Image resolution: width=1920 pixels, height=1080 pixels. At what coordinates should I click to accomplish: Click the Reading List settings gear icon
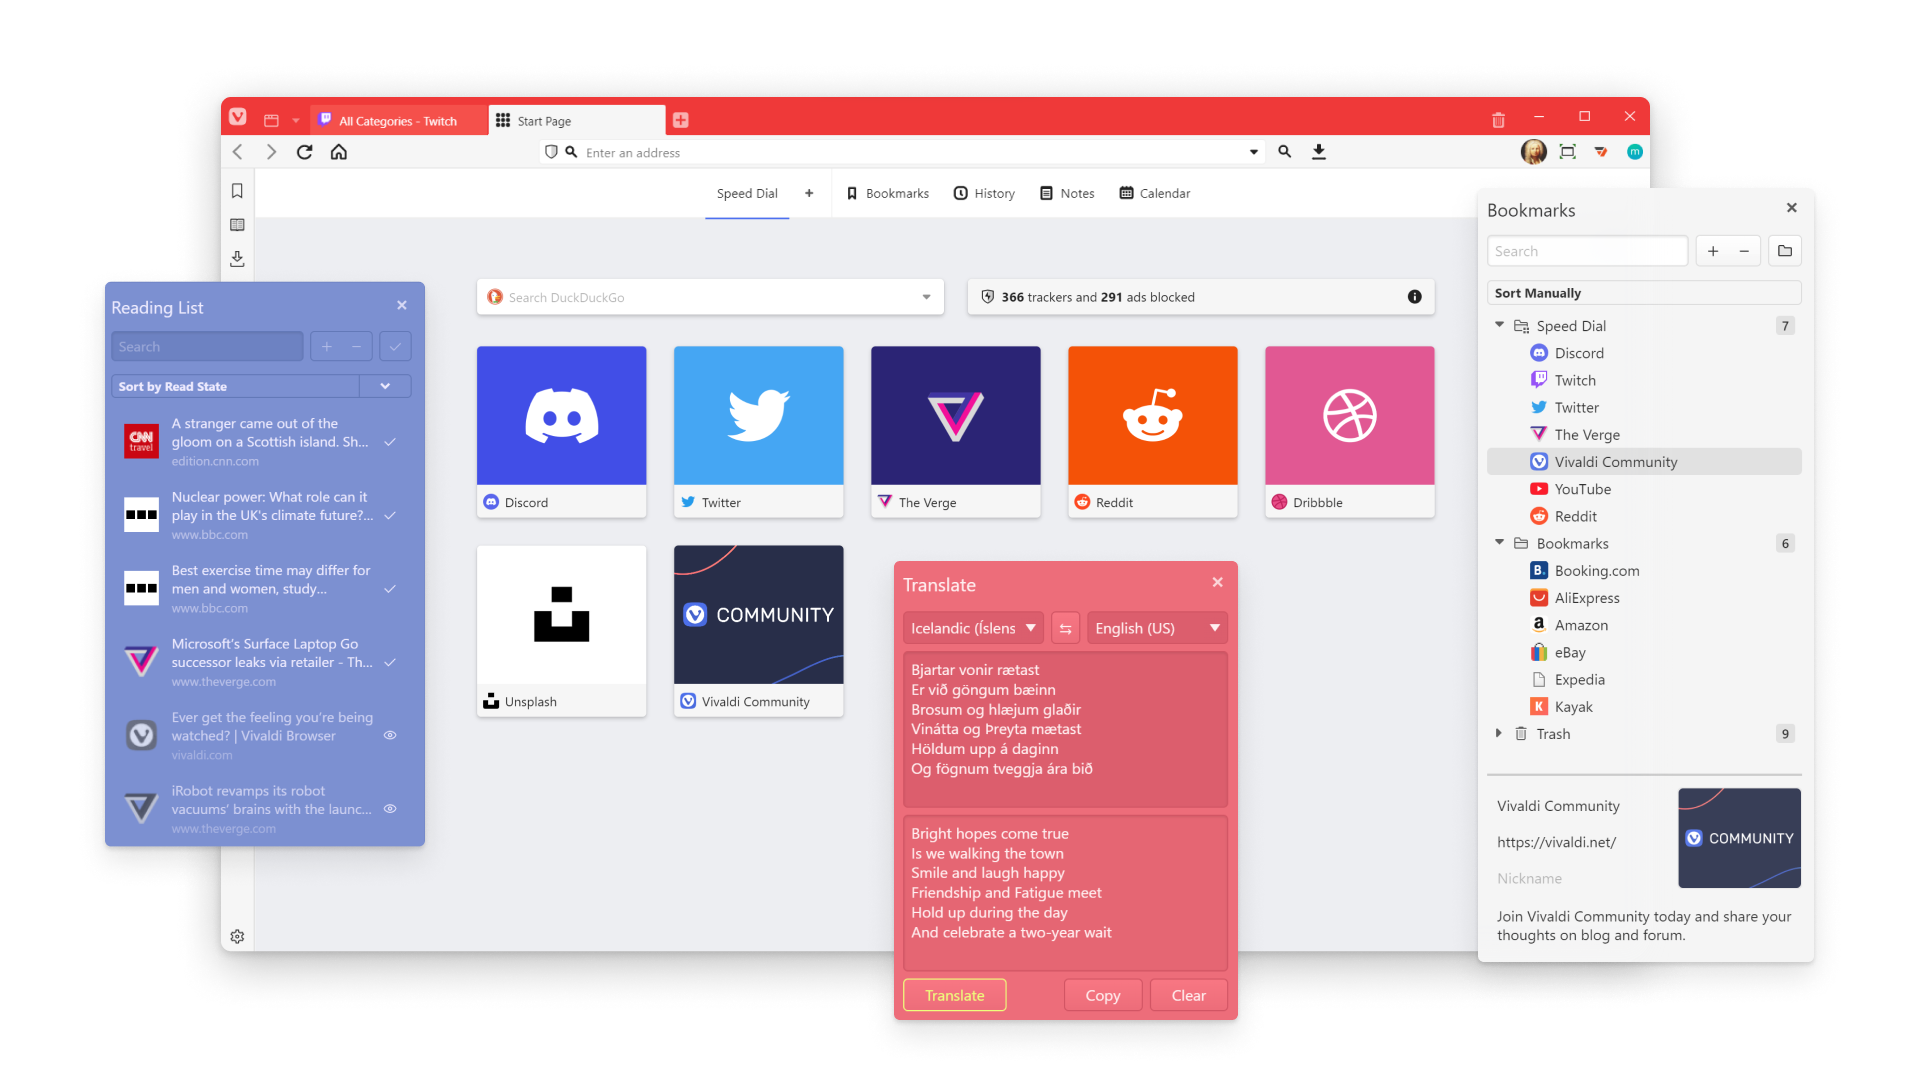pyautogui.click(x=237, y=935)
